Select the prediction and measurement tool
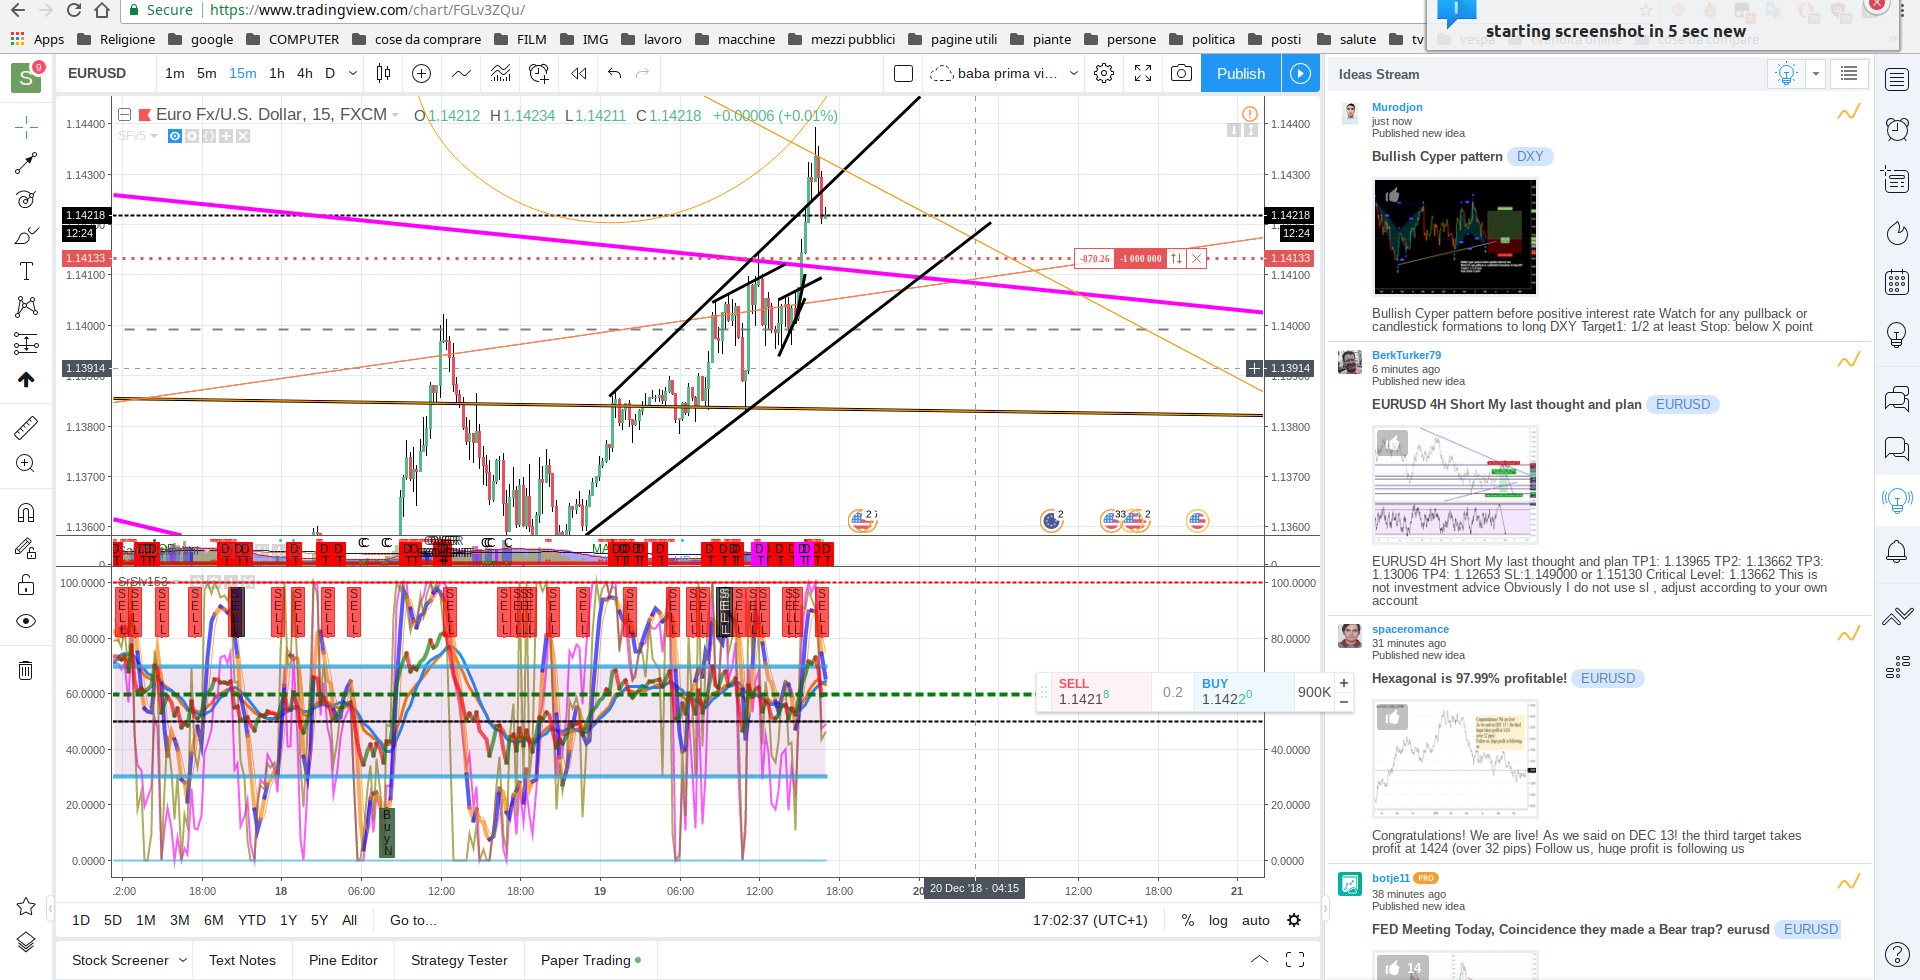The image size is (1920, 980). pyautogui.click(x=26, y=343)
